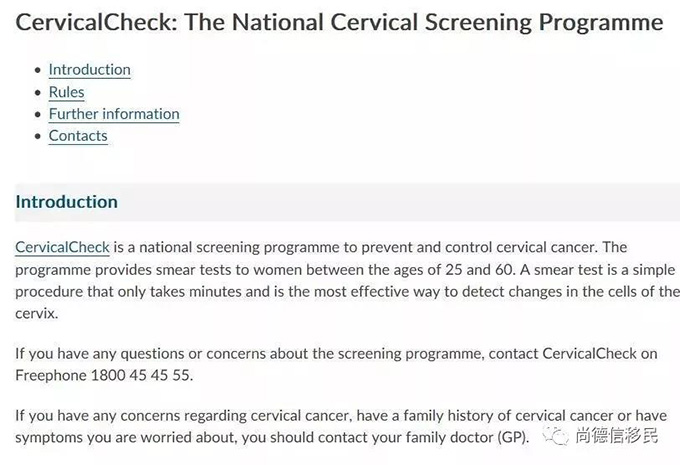This screenshot has width=680, height=465.
Task: Open the Introduction link in contents list
Action: coord(89,70)
